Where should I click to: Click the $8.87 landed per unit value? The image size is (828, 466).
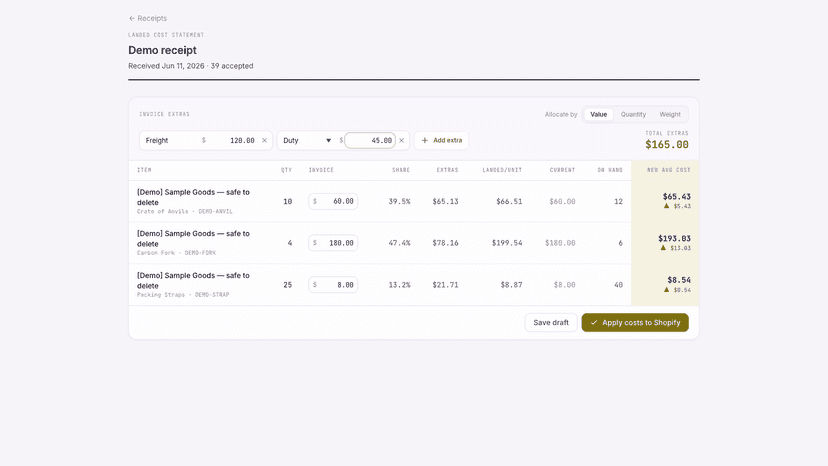coord(511,285)
